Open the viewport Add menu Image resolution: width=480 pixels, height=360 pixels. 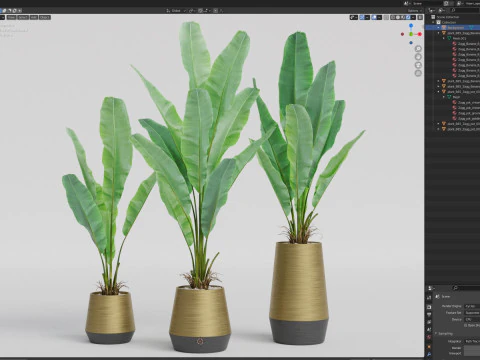34,17
